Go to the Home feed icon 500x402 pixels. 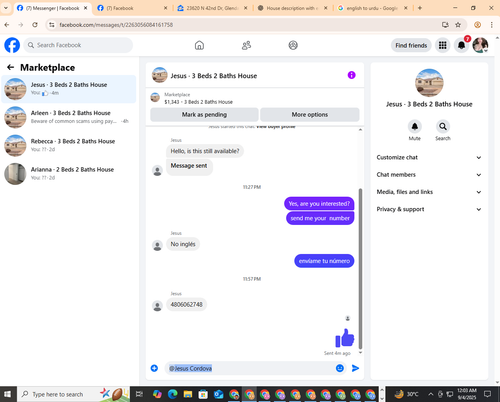[x=199, y=45]
